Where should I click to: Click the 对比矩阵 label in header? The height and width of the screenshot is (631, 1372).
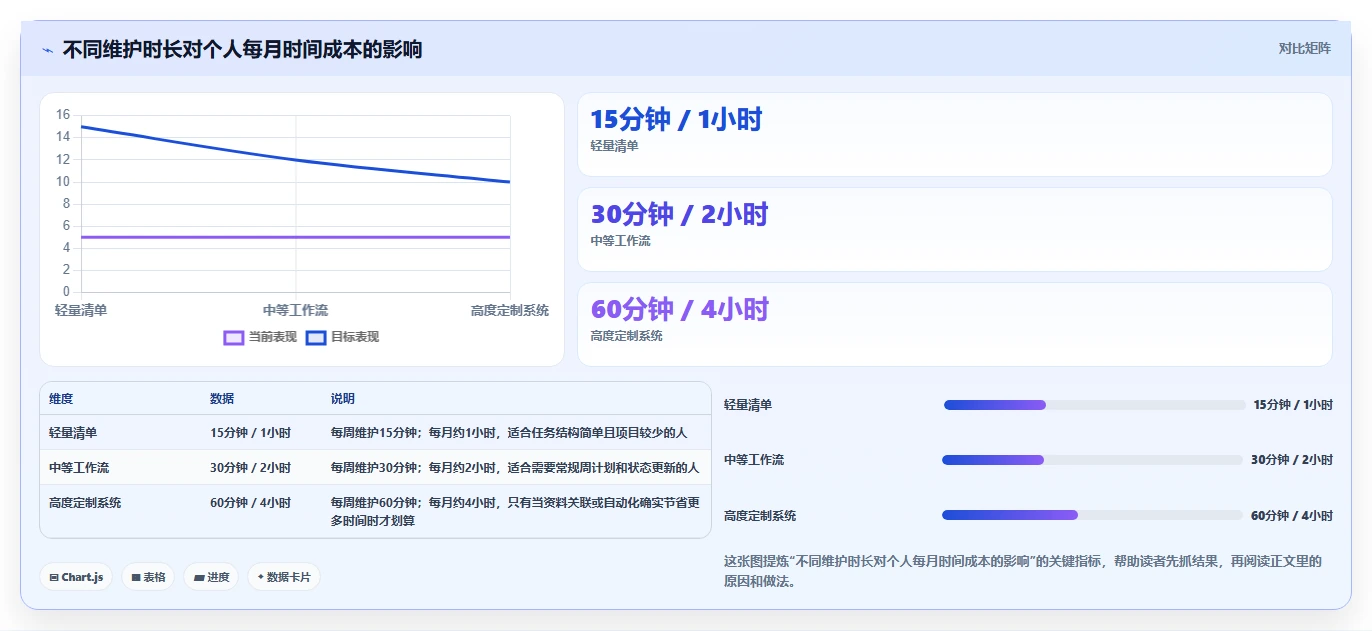1304,48
